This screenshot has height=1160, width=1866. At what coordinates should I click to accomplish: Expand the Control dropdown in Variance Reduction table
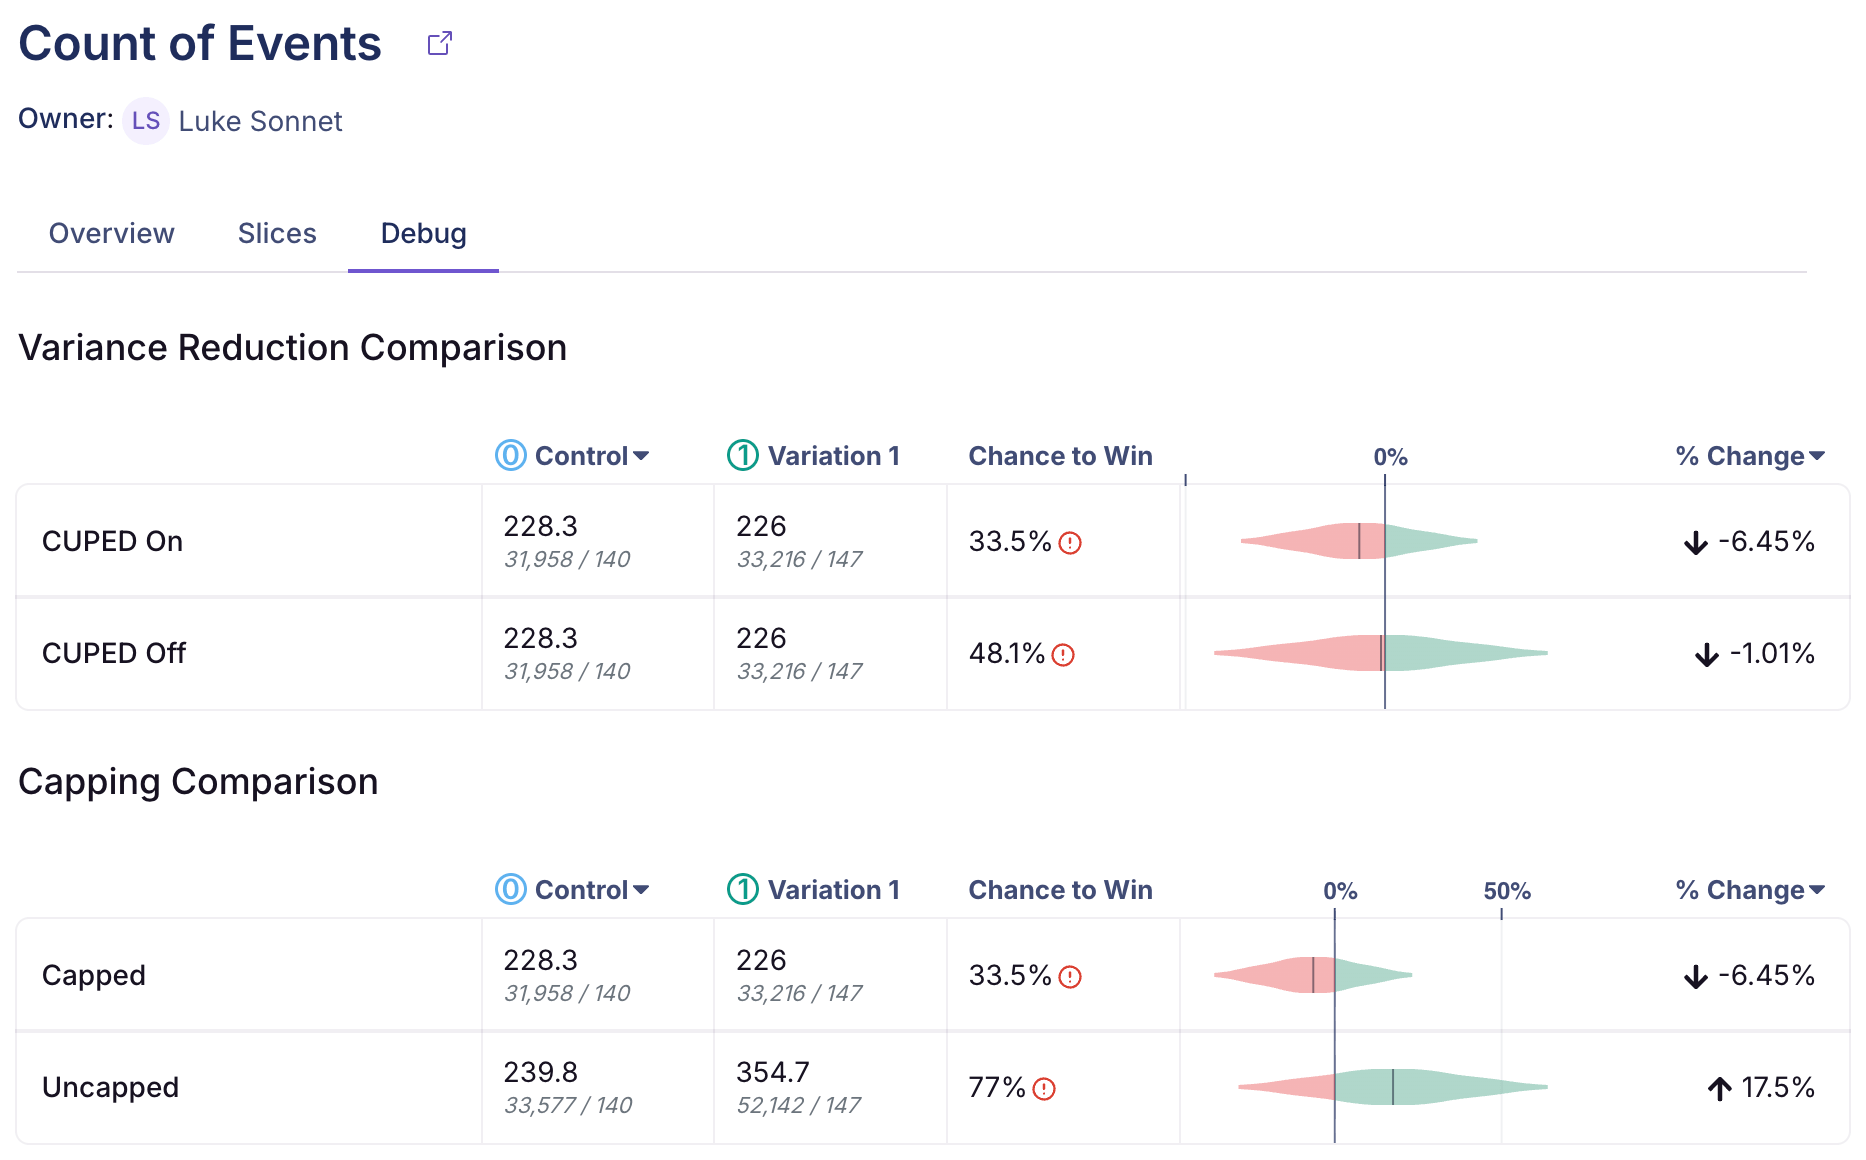[x=641, y=456]
